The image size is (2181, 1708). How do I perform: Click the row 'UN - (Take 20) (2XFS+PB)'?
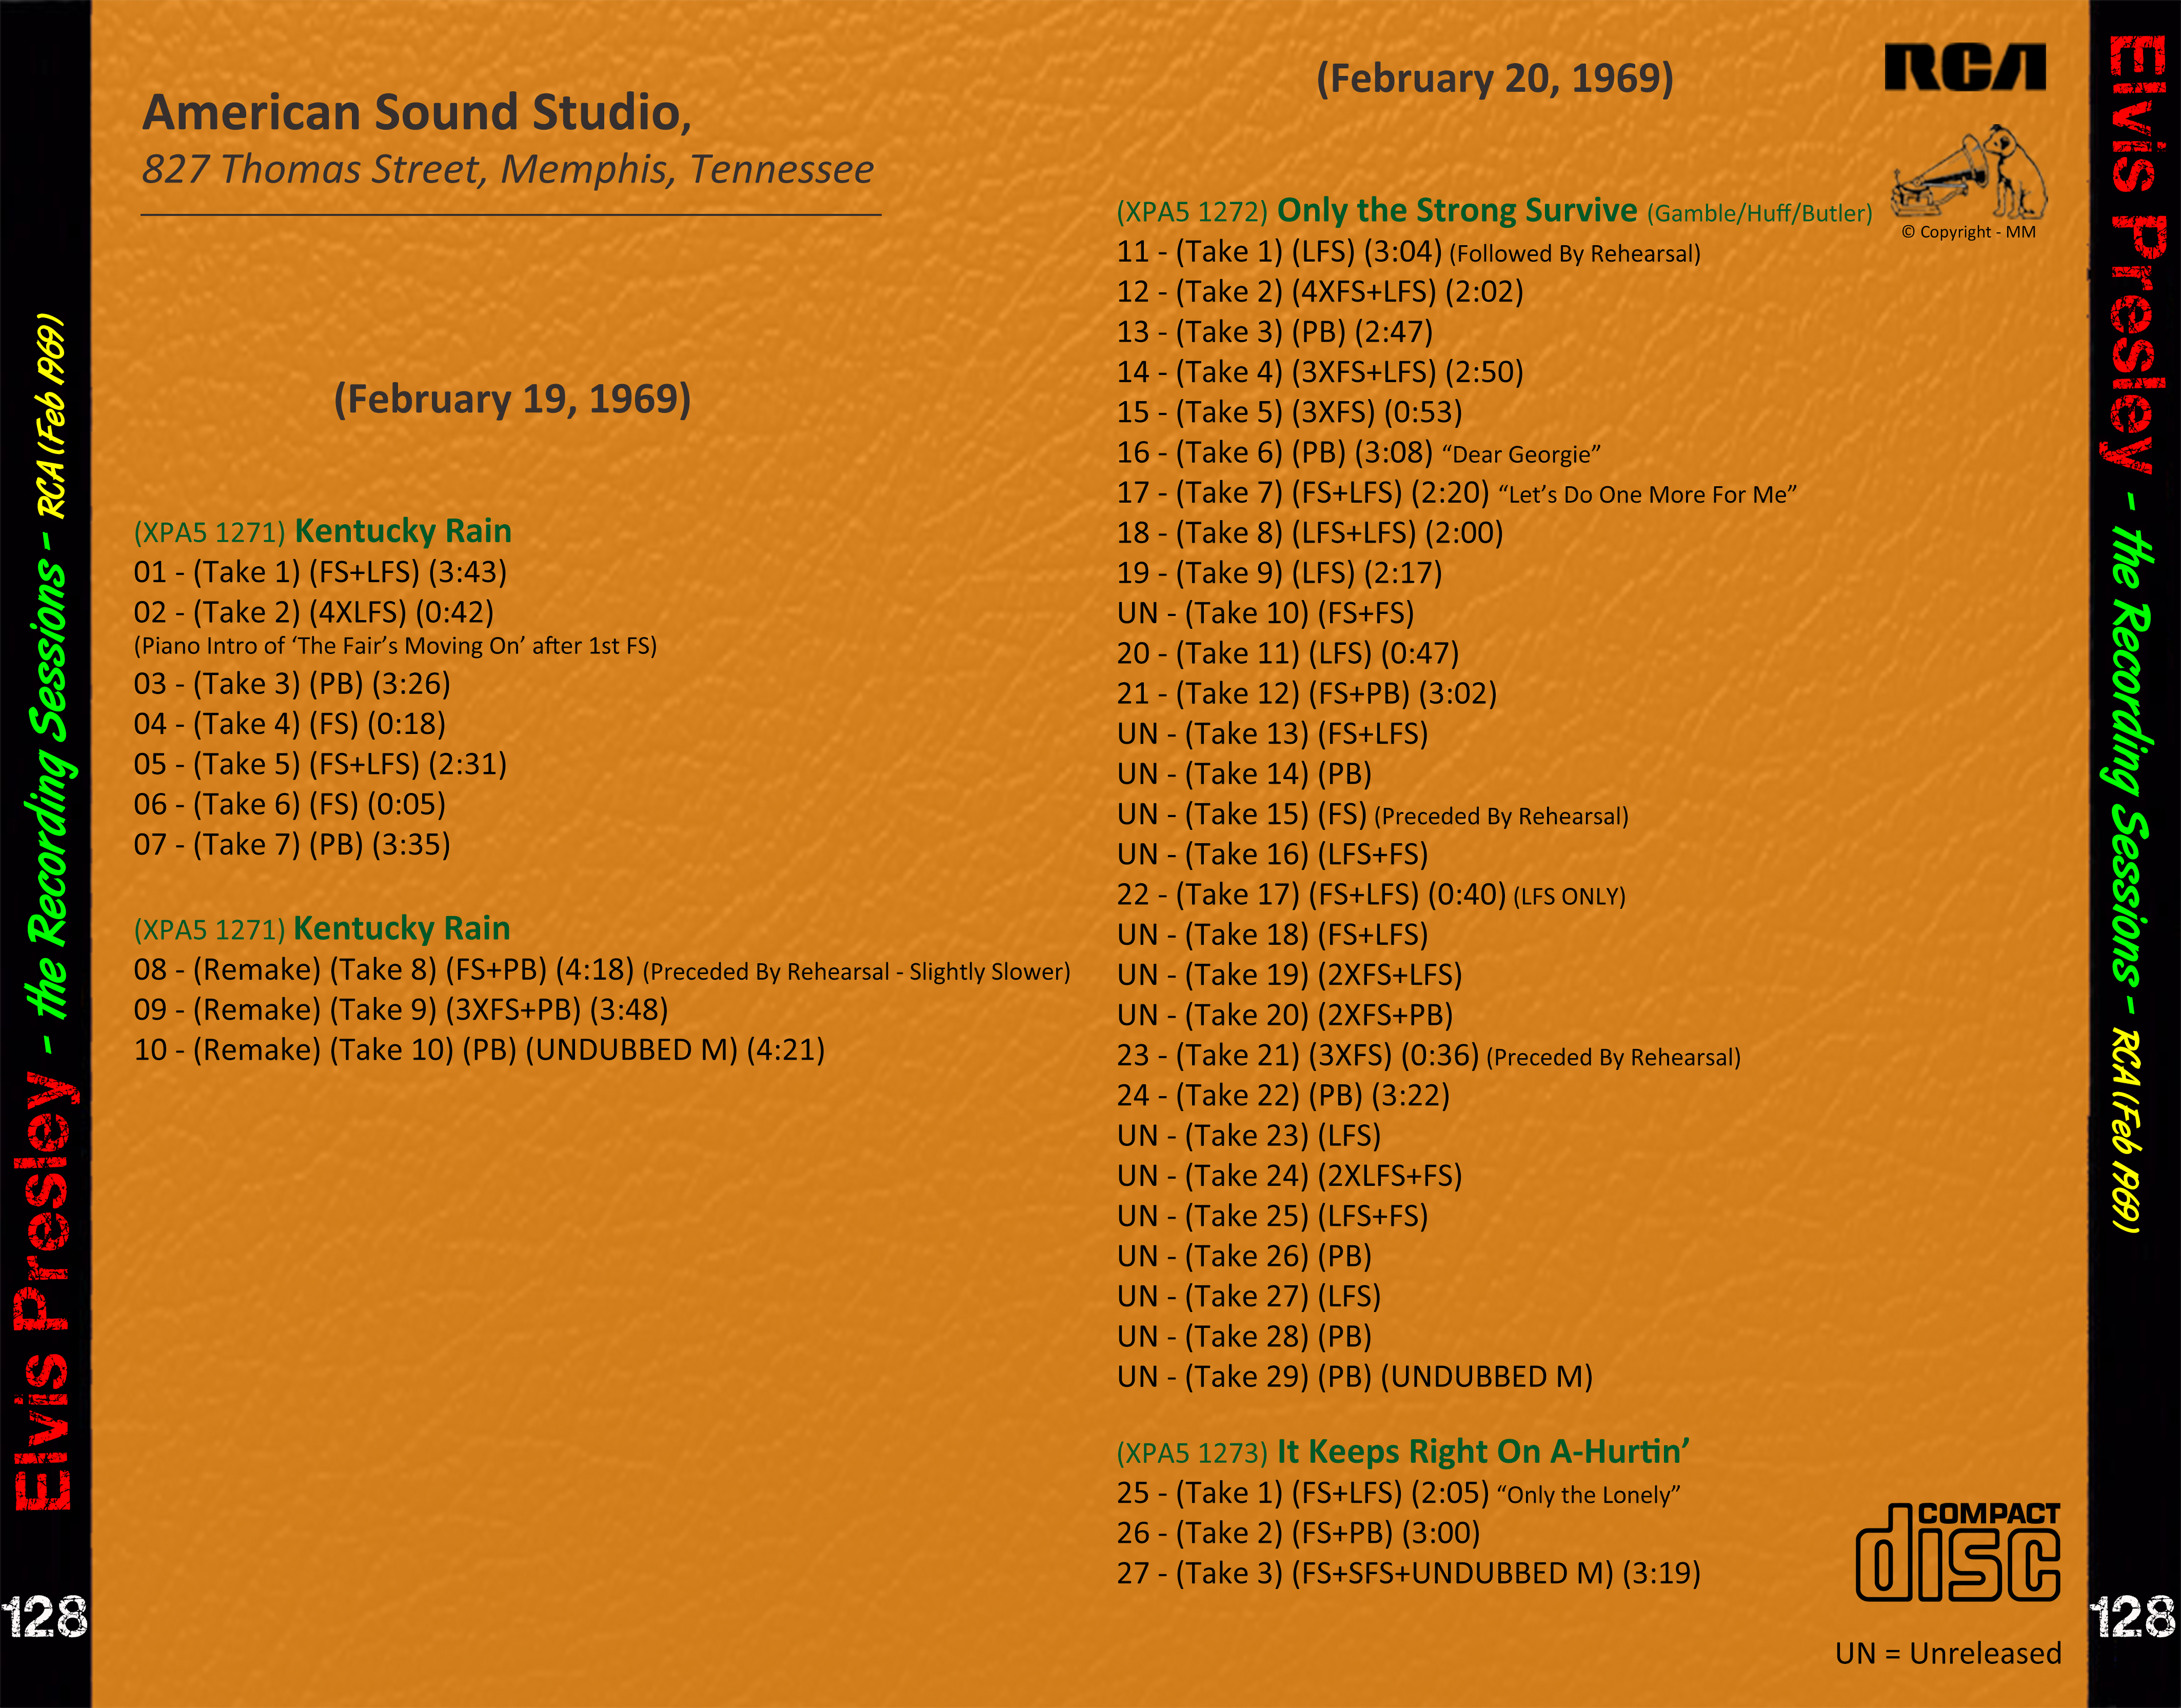pos(1286,1015)
